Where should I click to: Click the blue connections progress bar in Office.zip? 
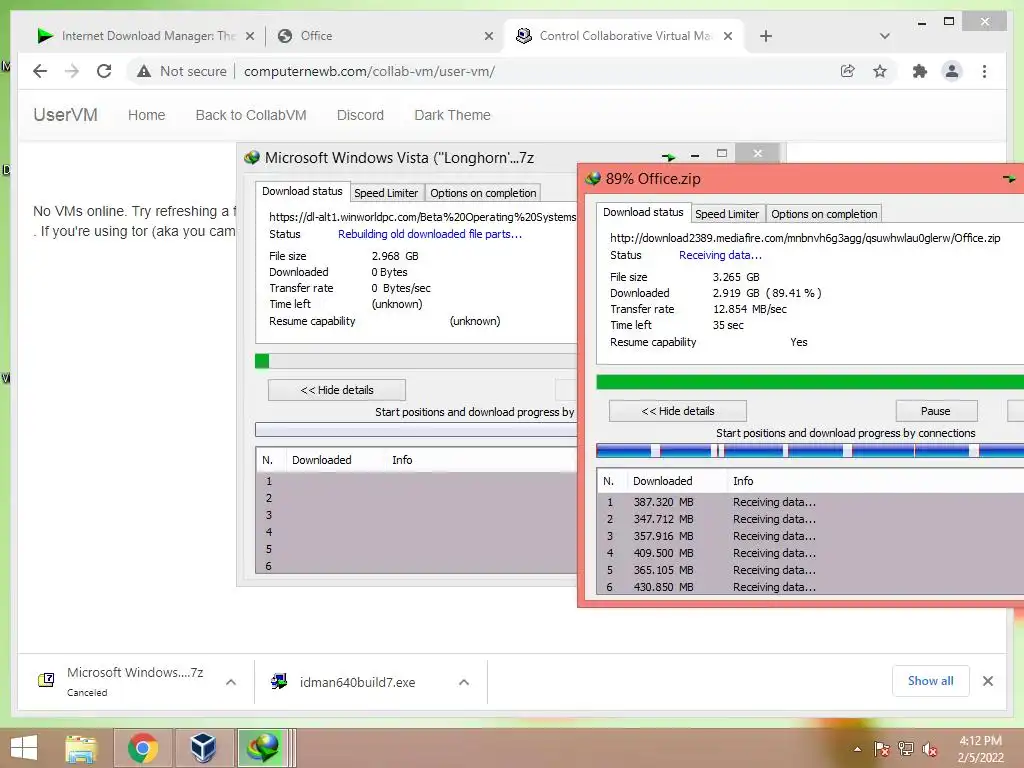coord(810,450)
